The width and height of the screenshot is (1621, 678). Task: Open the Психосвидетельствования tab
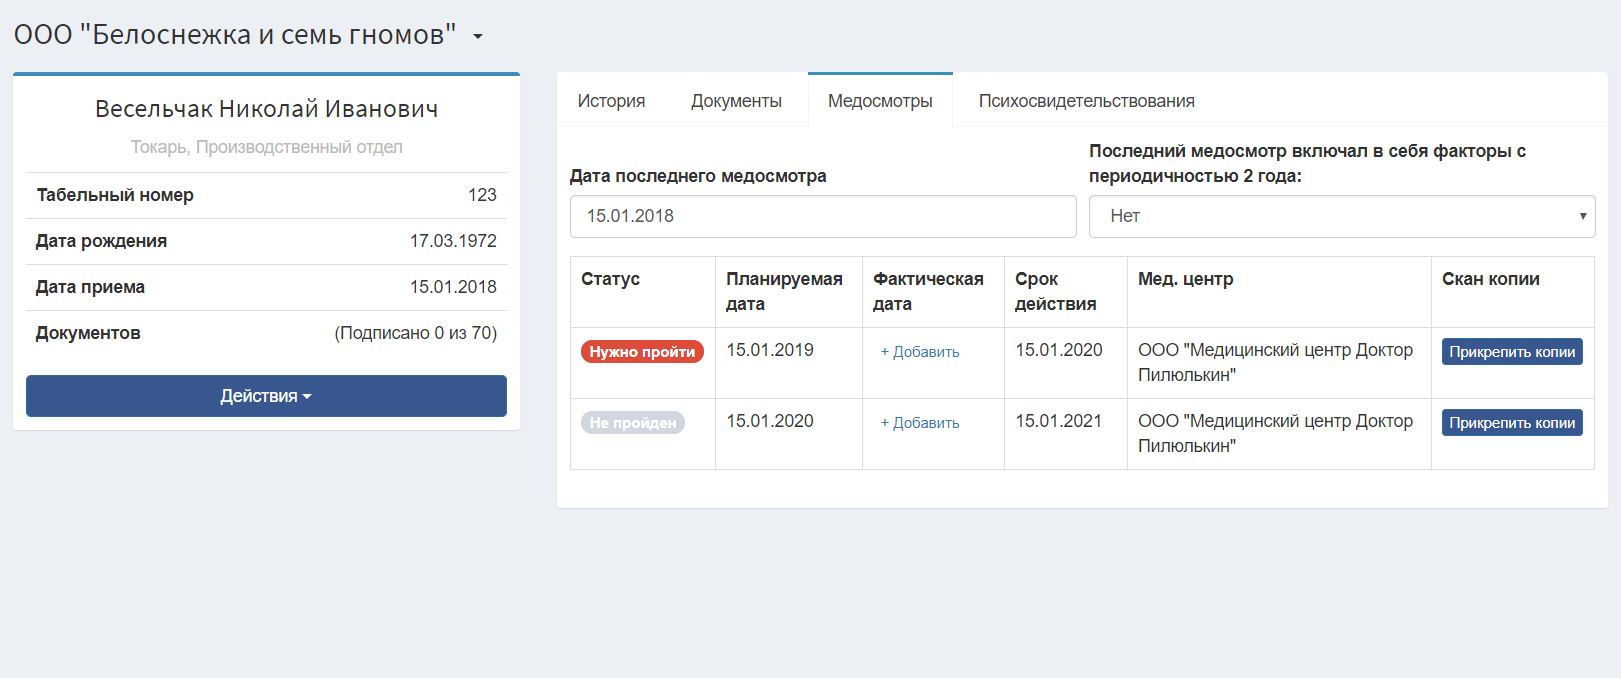click(x=1086, y=101)
